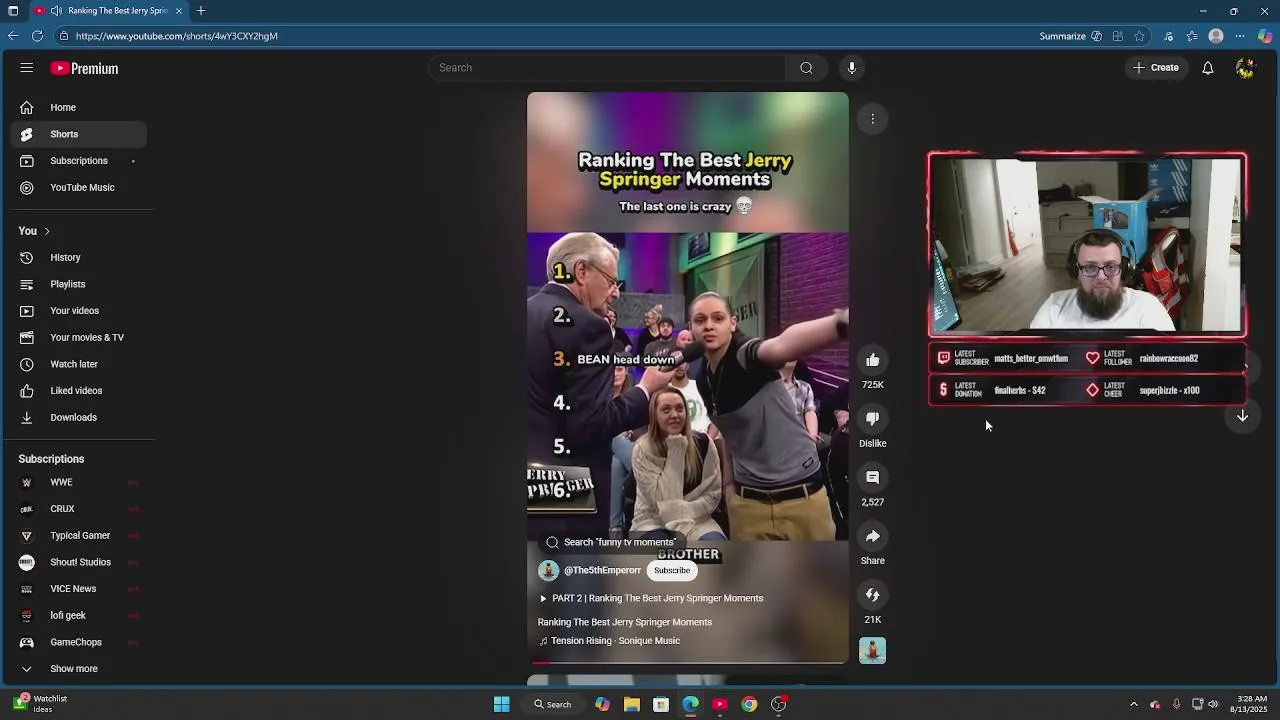Viewport: 1280px width, 720px height.
Task: Click the Create button
Action: 1156,68
